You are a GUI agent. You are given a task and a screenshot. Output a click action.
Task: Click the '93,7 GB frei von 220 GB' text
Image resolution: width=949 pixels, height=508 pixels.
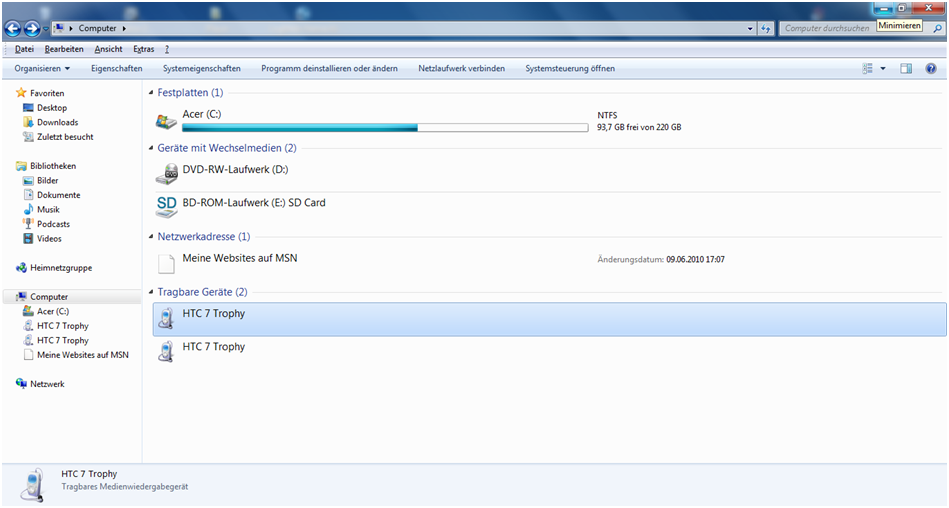tap(639, 127)
